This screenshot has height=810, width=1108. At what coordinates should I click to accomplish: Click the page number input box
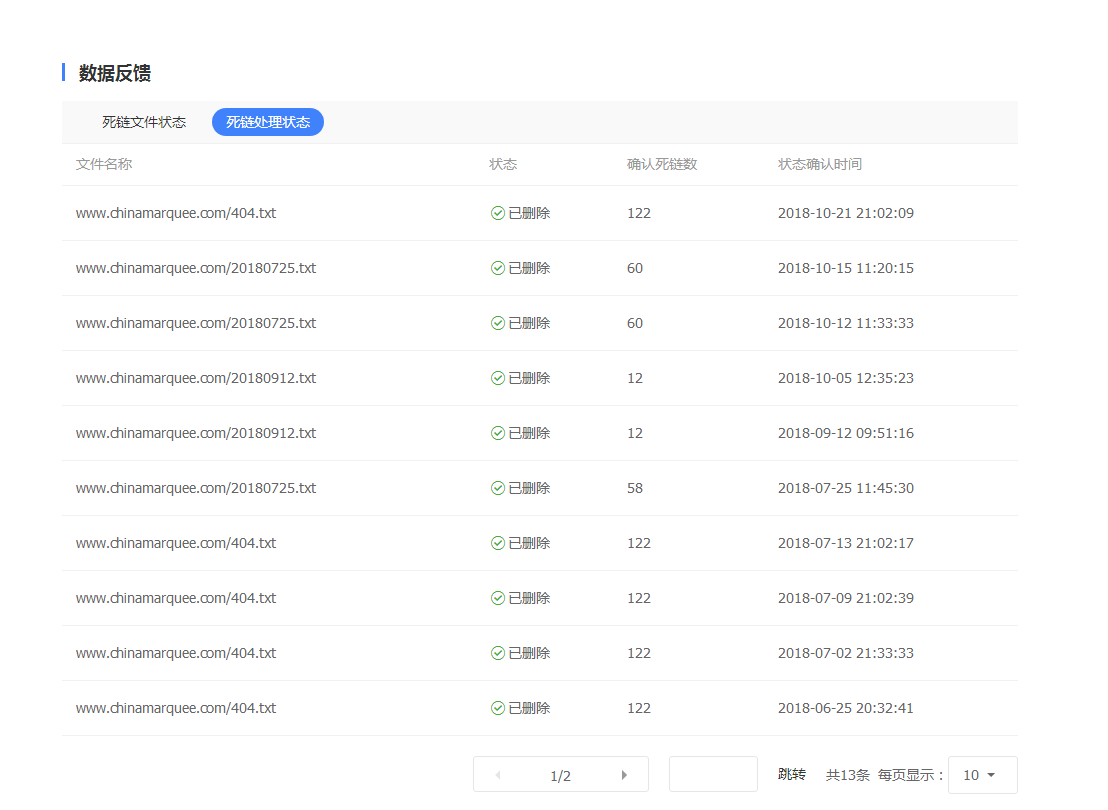(713, 775)
